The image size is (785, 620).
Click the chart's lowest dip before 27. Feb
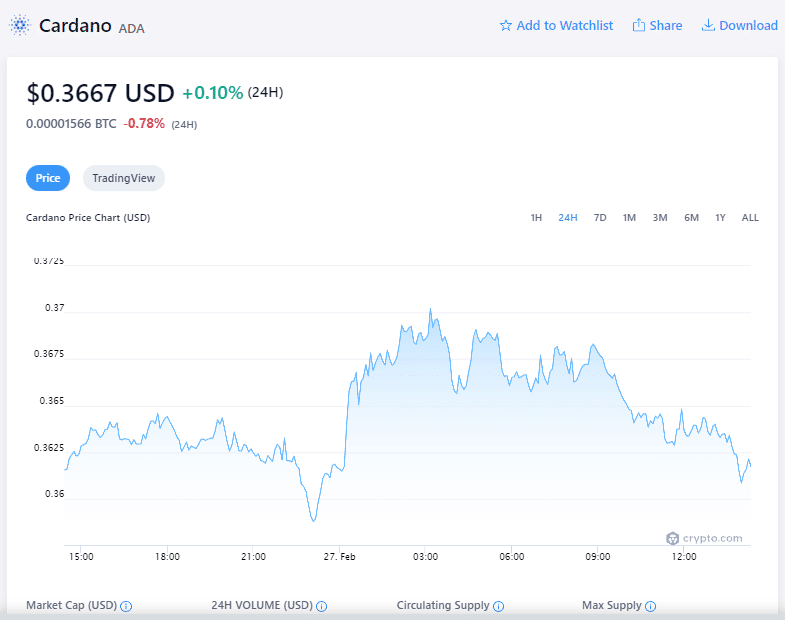(x=314, y=521)
